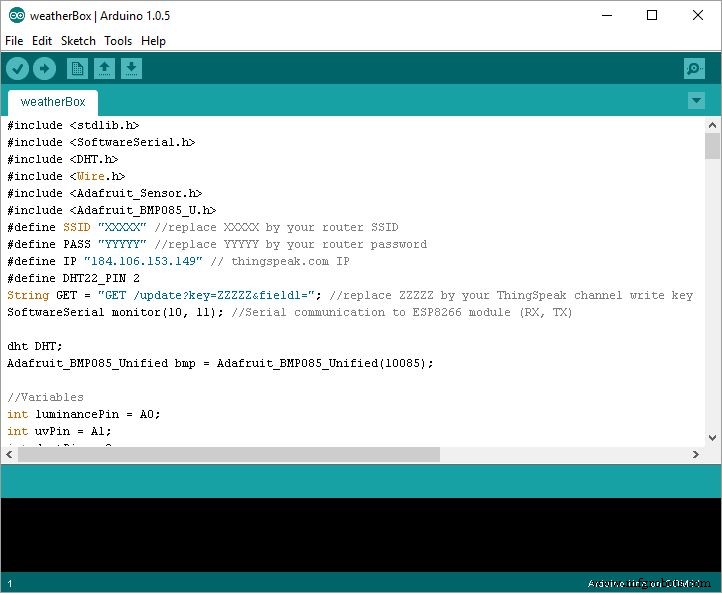Click the Arduino logo in title bar
This screenshot has height=593, width=722.
click(x=16, y=15)
